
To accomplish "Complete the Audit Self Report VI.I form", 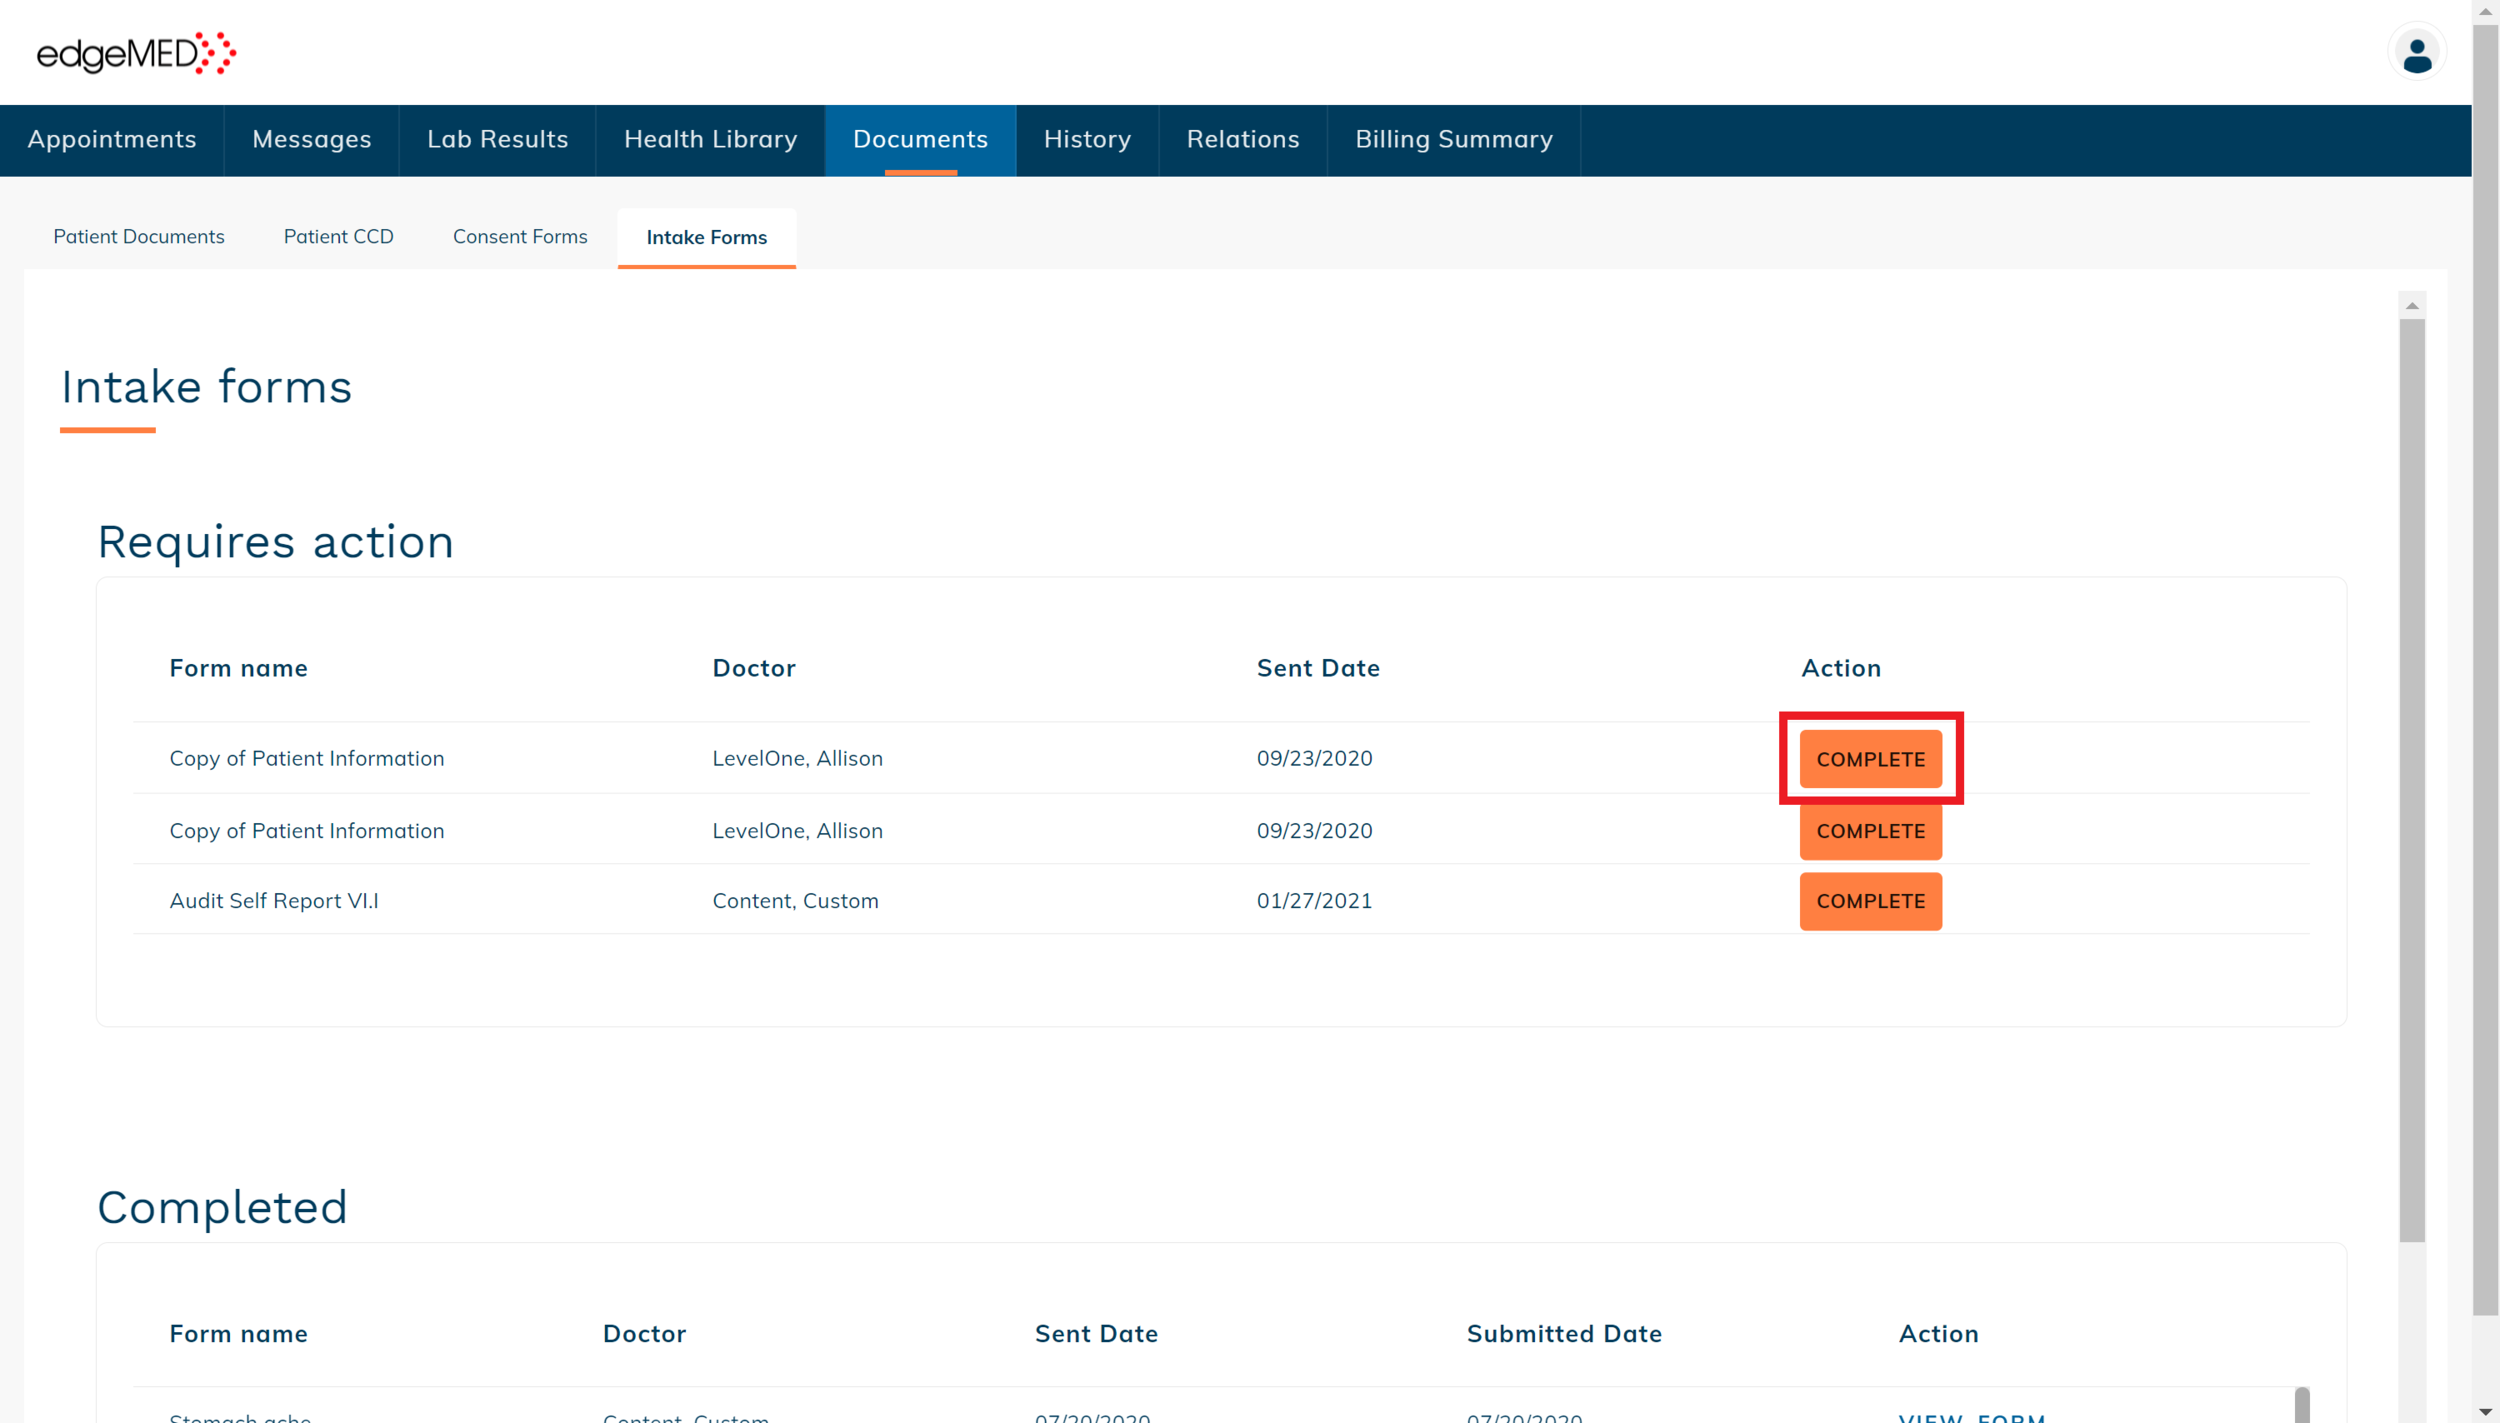I will pos(1869,901).
